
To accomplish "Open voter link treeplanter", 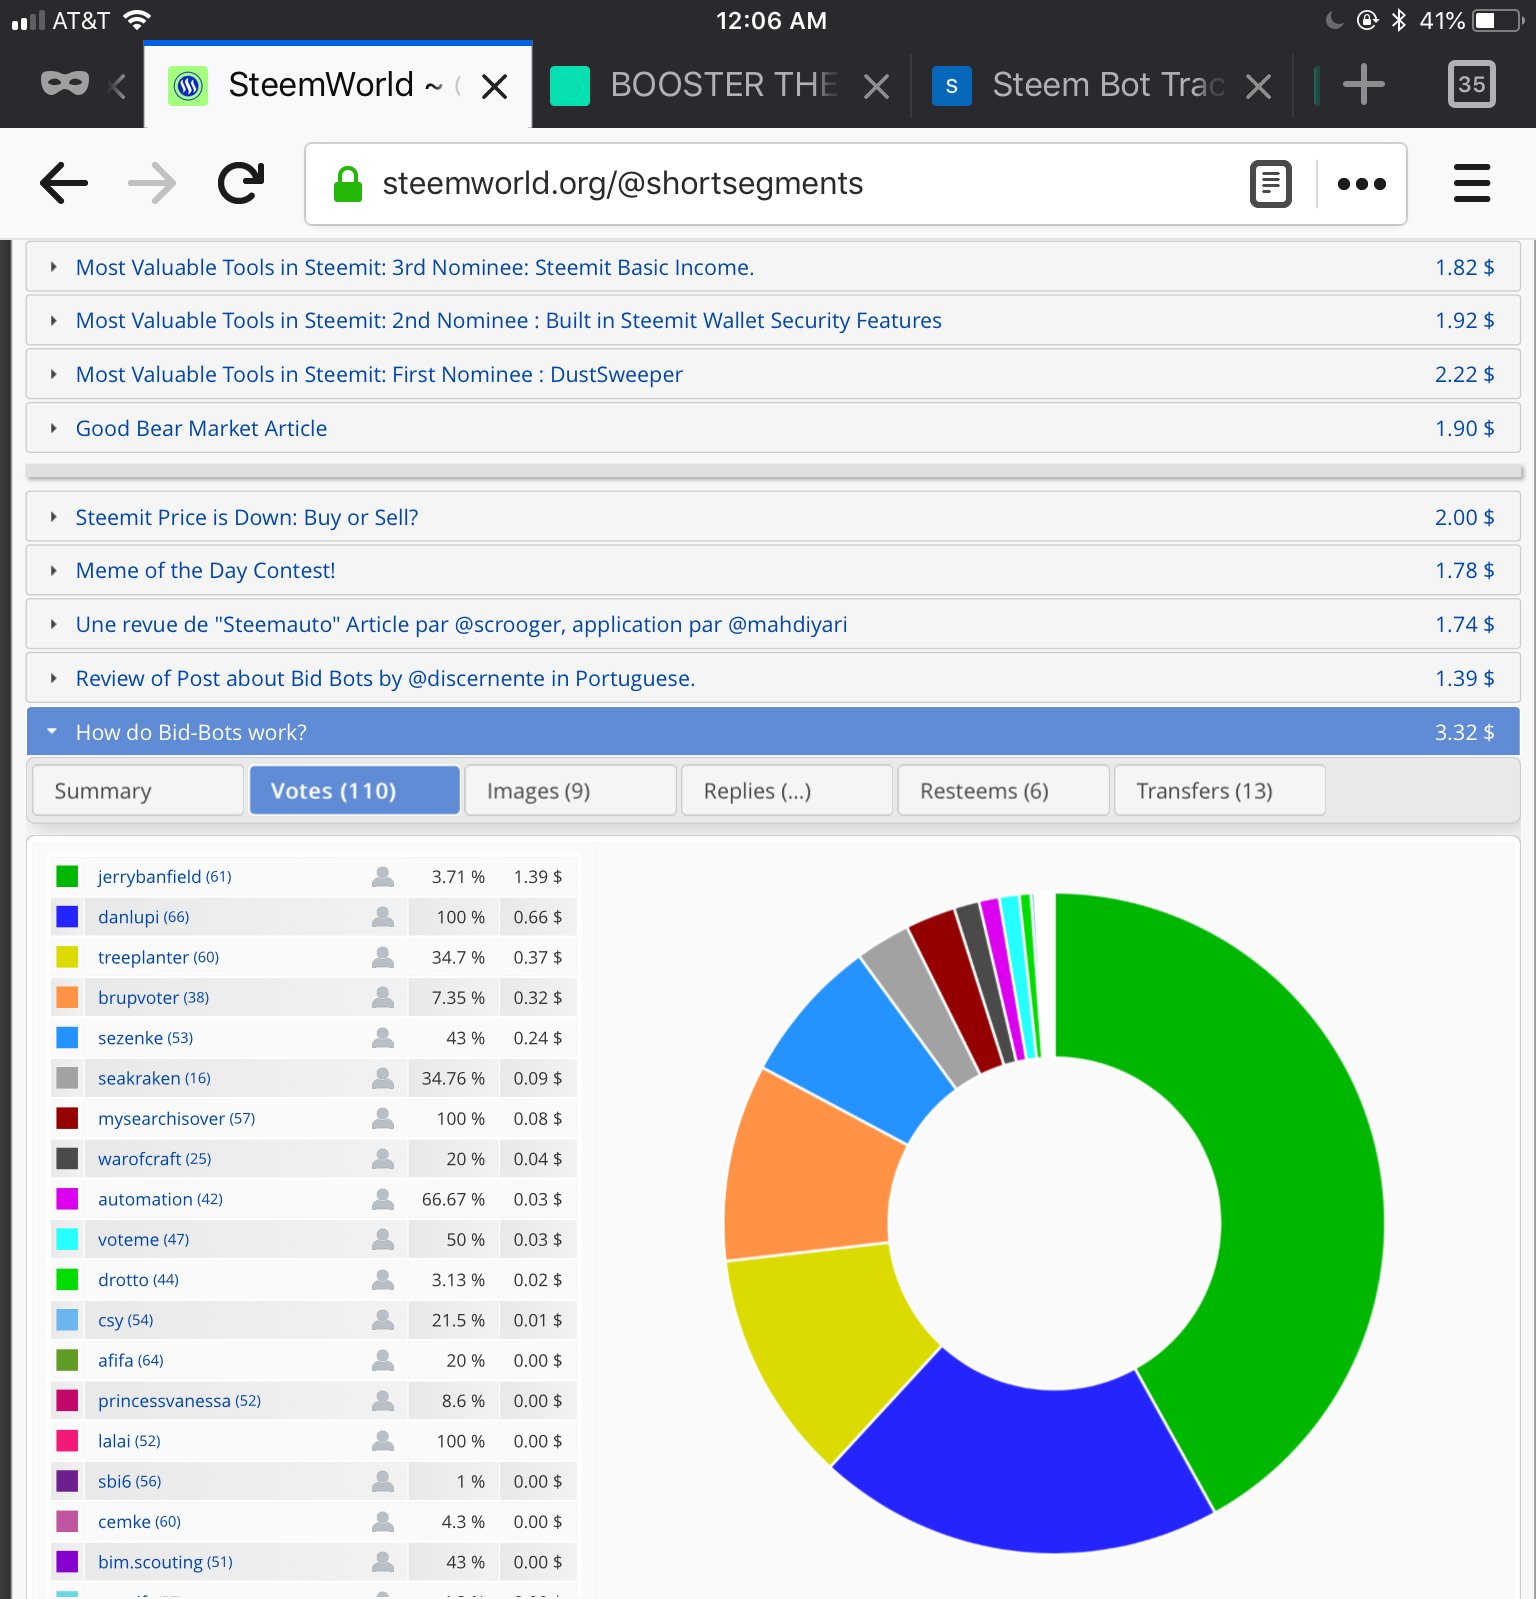I will point(158,957).
